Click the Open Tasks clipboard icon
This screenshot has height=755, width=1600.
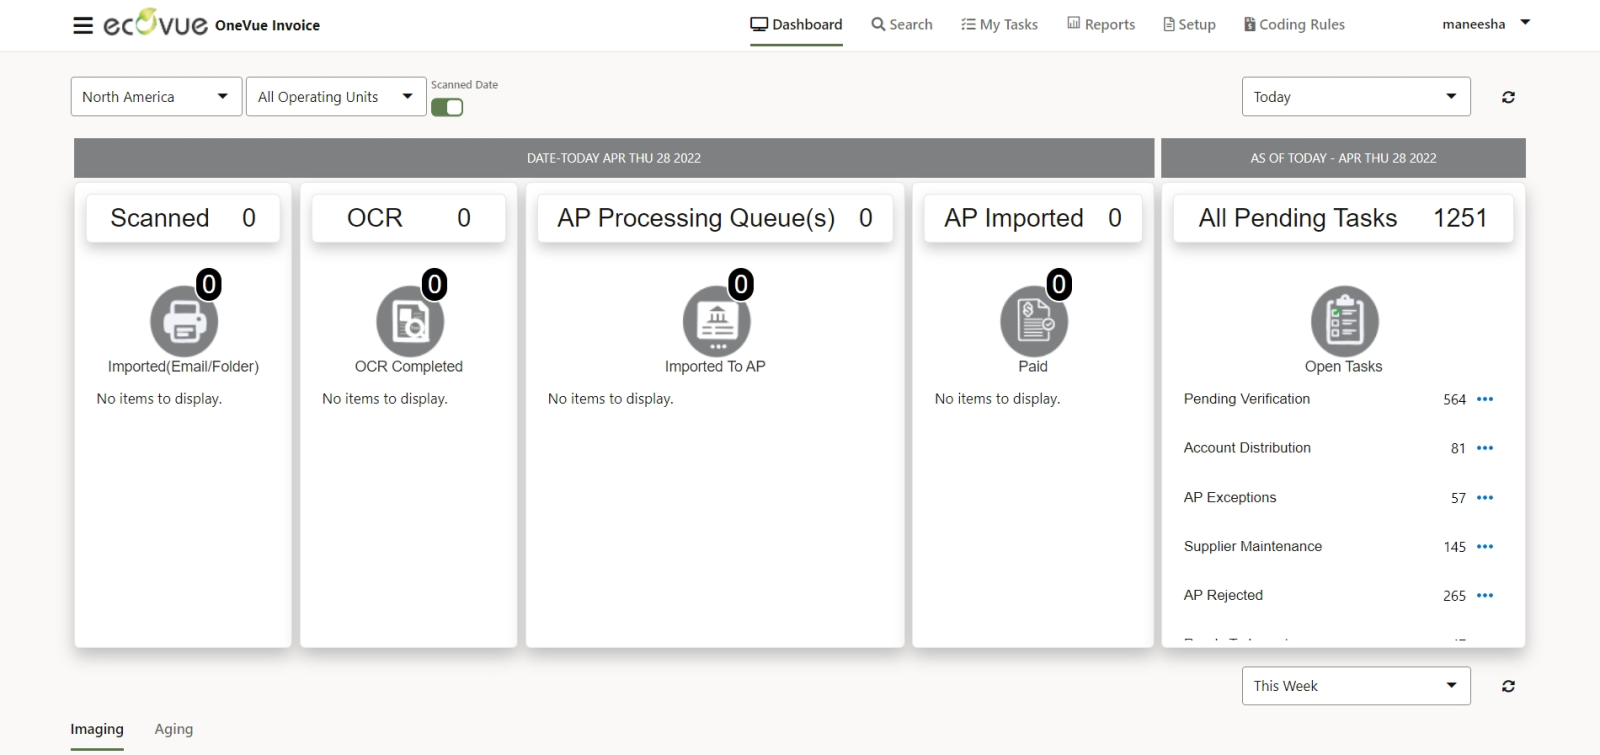click(1344, 321)
